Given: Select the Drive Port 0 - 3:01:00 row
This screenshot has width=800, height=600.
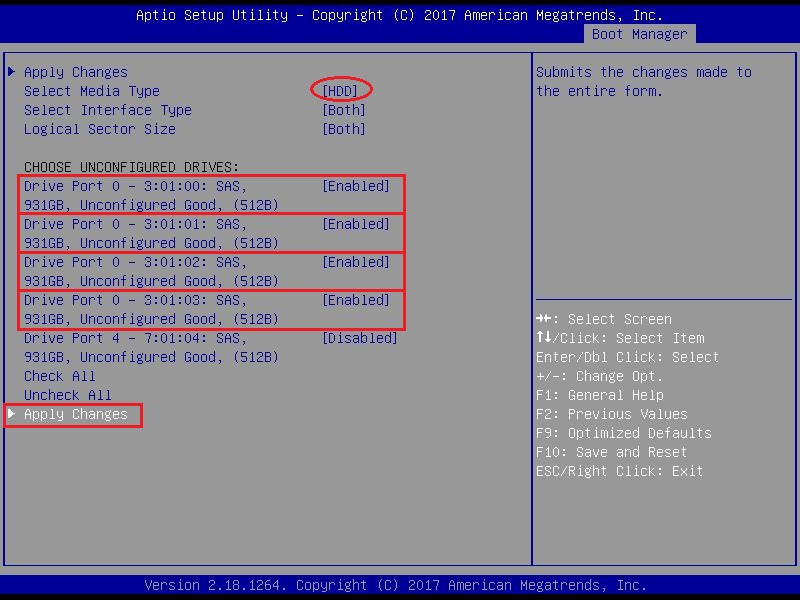Looking at the screenshot, I should pyautogui.click(x=135, y=186).
